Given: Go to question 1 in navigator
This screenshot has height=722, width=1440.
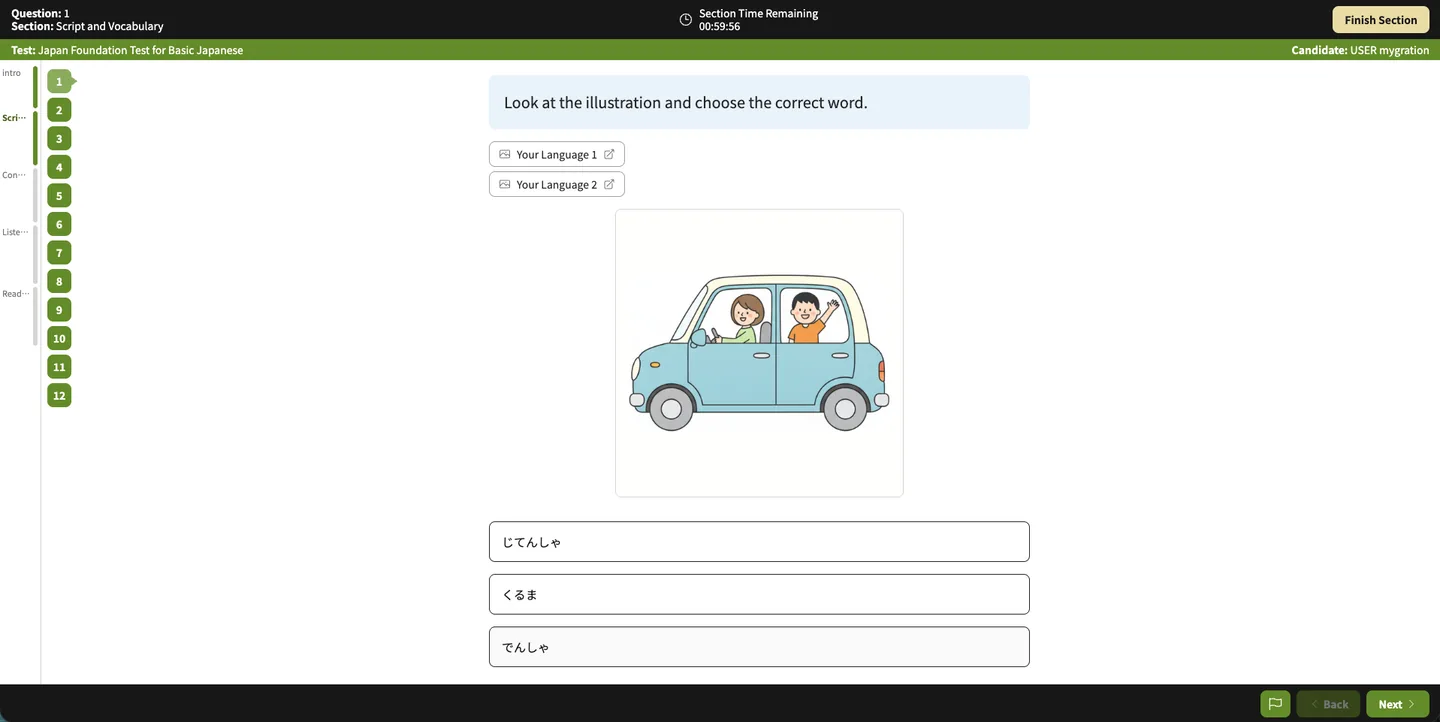Looking at the screenshot, I should point(59,82).
